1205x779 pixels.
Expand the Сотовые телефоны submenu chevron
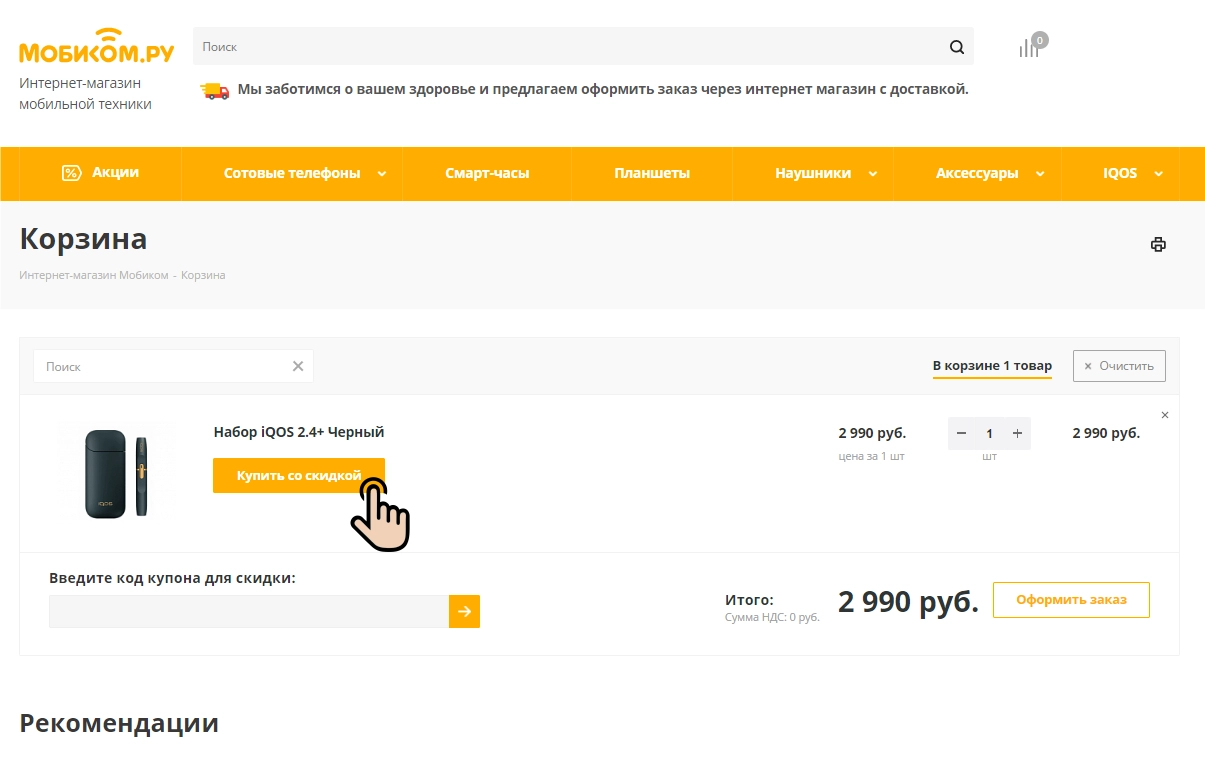(x=381, y=174)
